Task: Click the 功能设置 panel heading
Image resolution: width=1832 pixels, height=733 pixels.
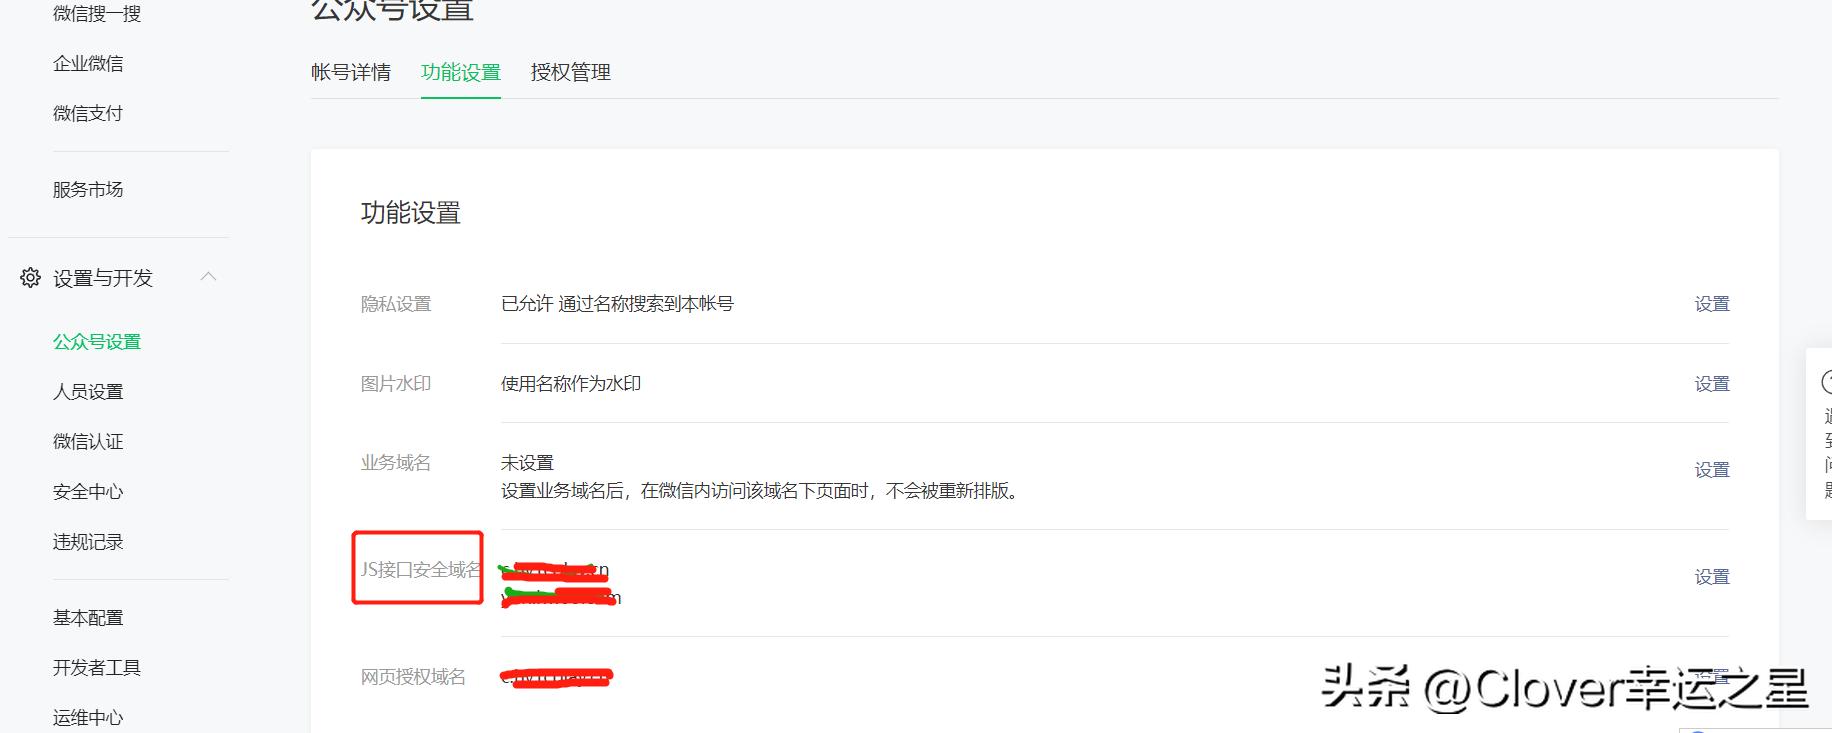Action: point(411,212)
